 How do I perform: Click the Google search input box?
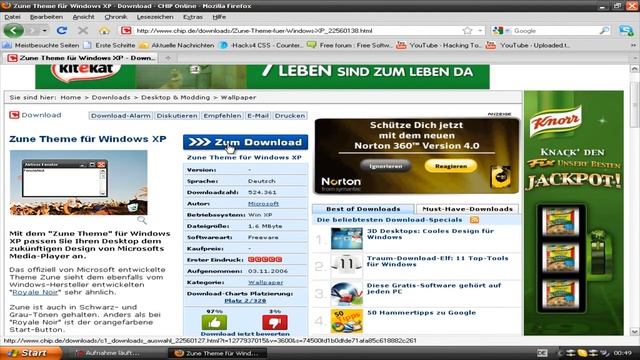(555, 31)
